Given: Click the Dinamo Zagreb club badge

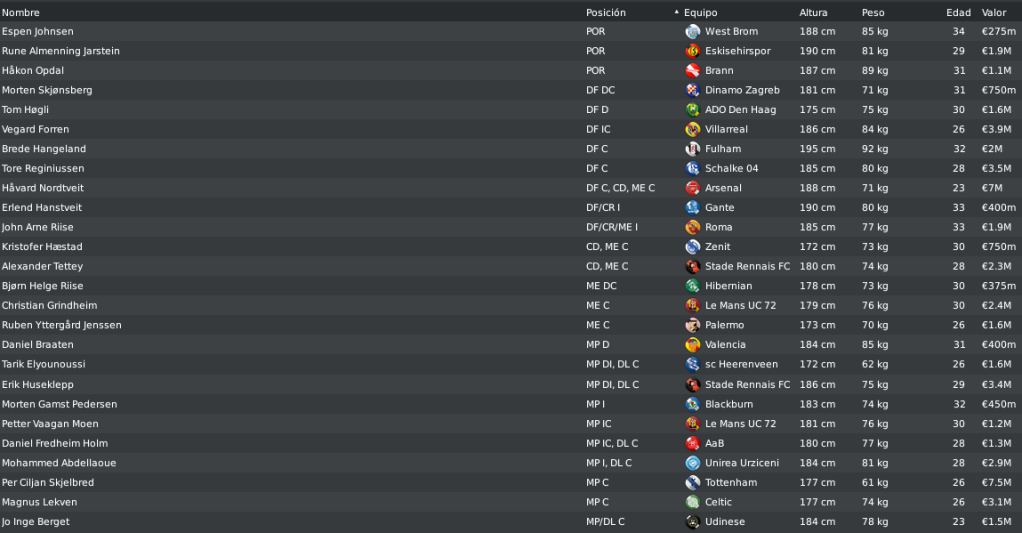Looking at the screenshot, I should pos(692,90).
